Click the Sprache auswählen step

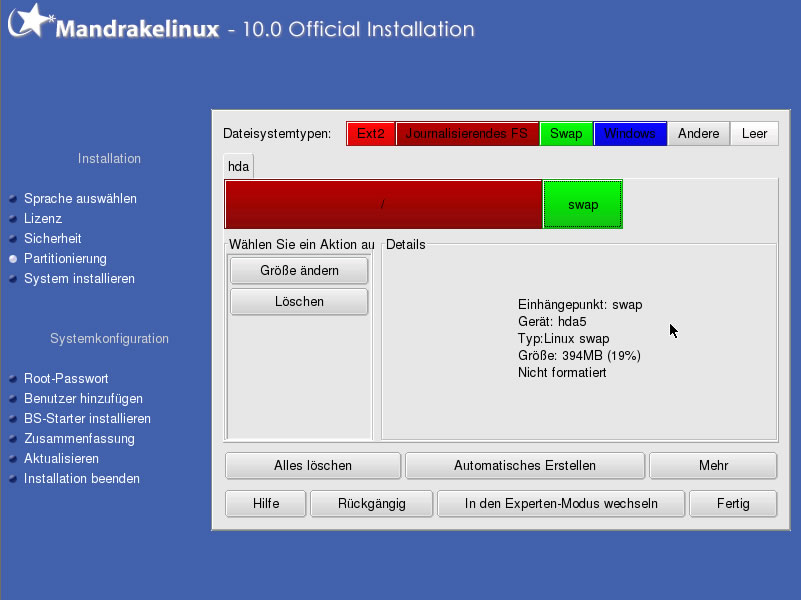80,199
